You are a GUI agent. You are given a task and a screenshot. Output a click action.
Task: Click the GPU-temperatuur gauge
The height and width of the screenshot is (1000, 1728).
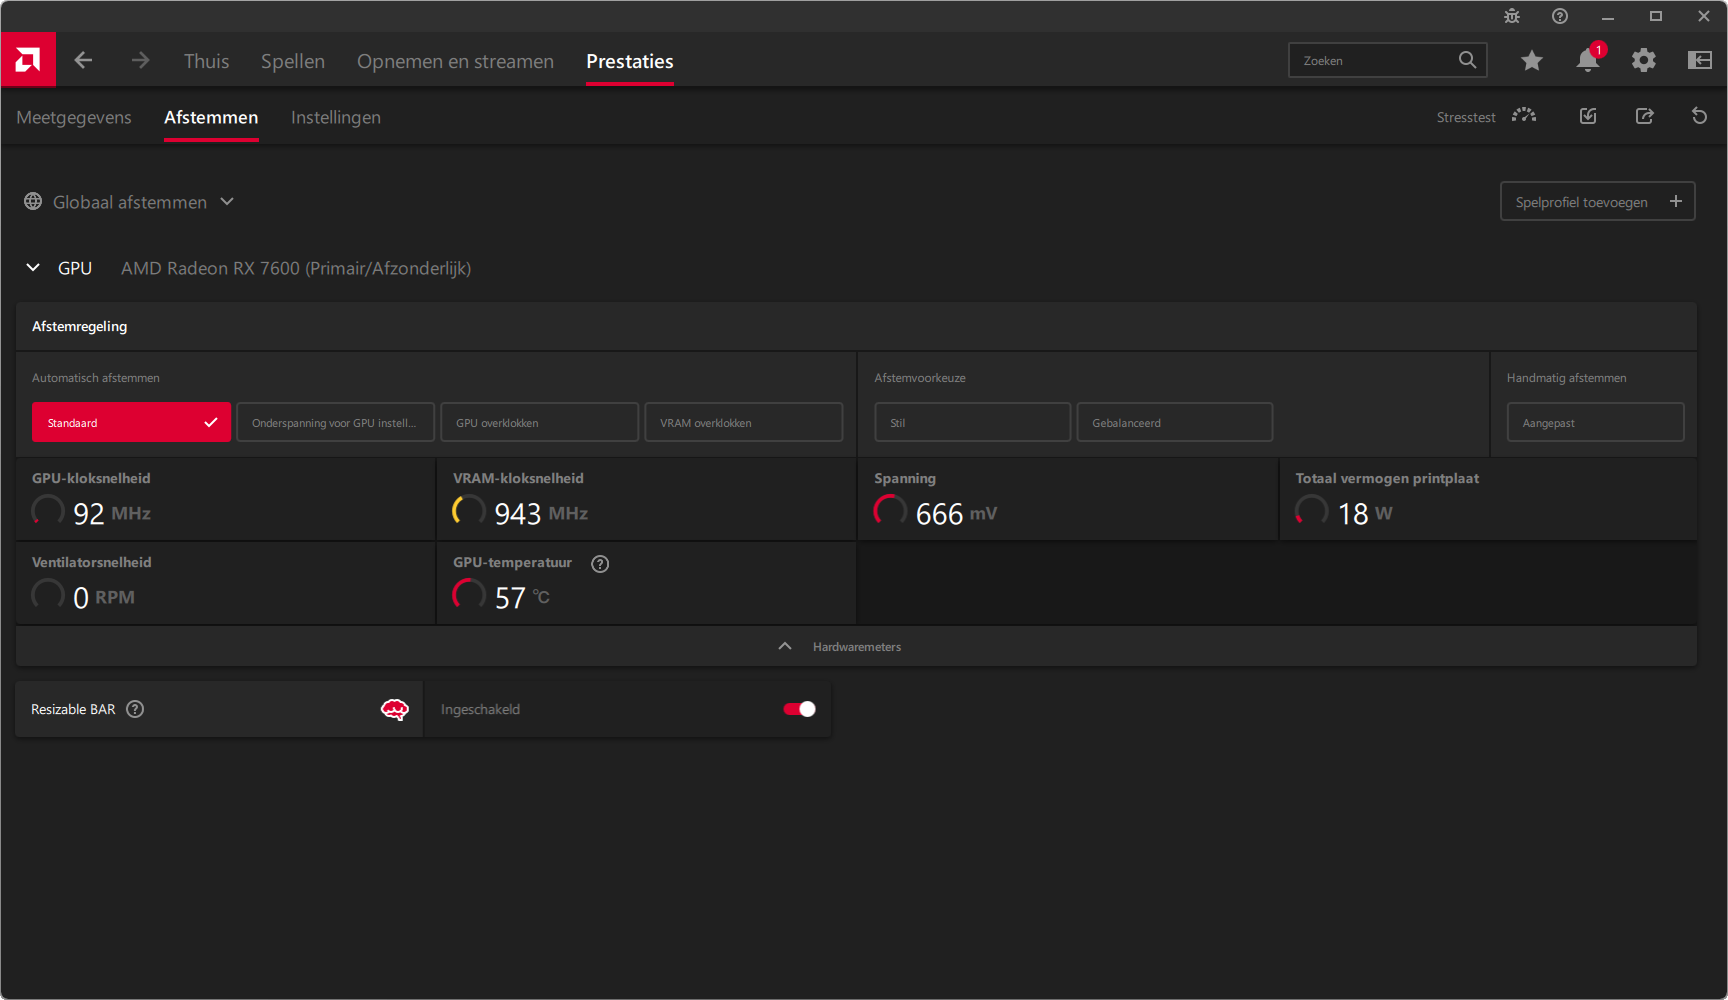coord(469,595)
